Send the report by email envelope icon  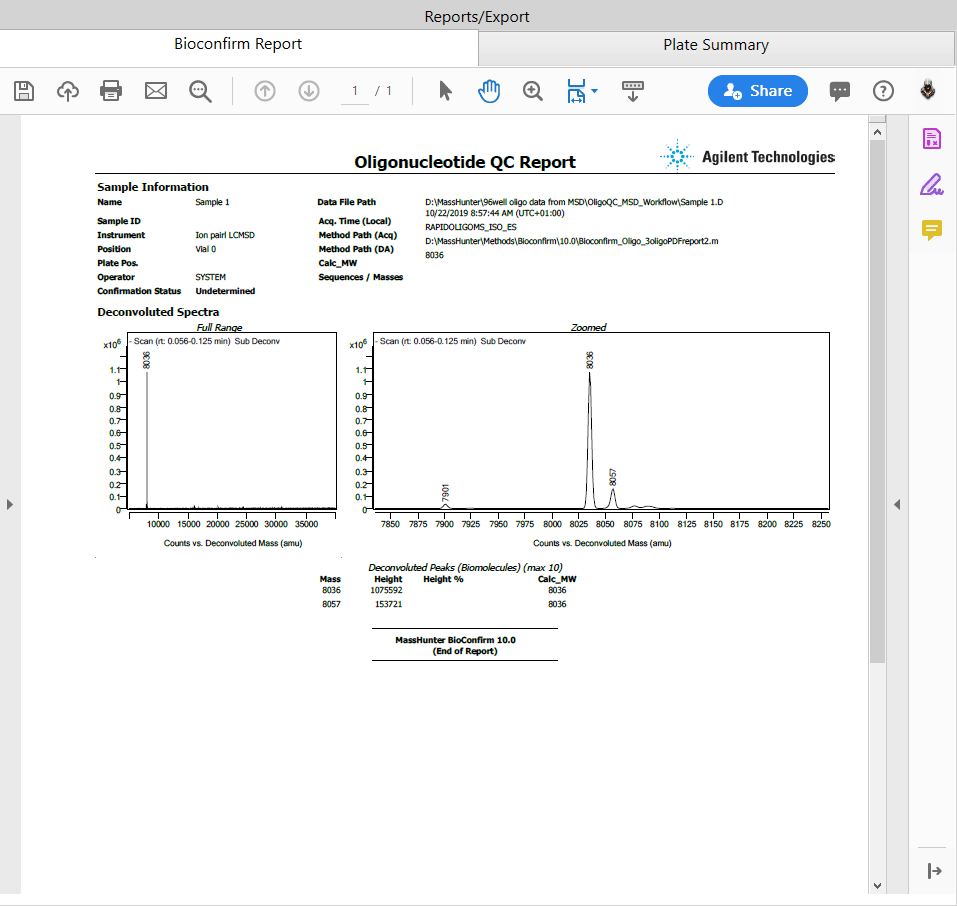tap(156, 91)
